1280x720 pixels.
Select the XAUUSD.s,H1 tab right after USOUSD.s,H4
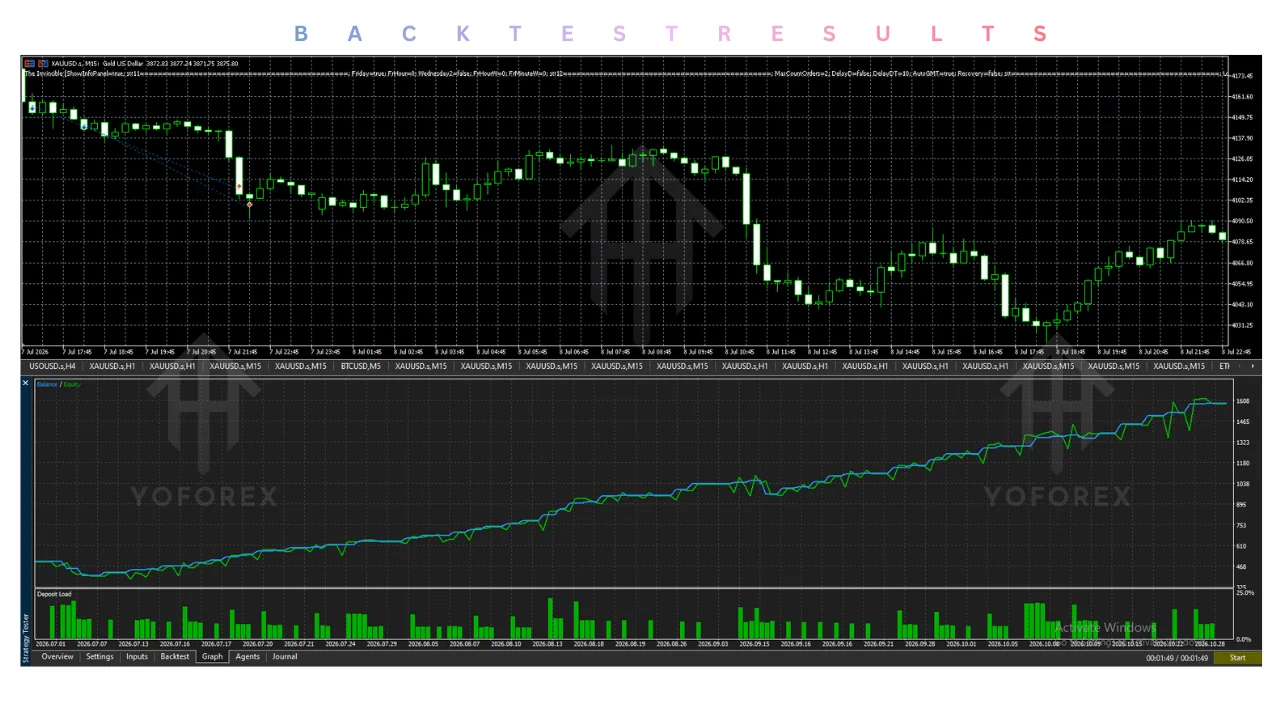point(112,366)
